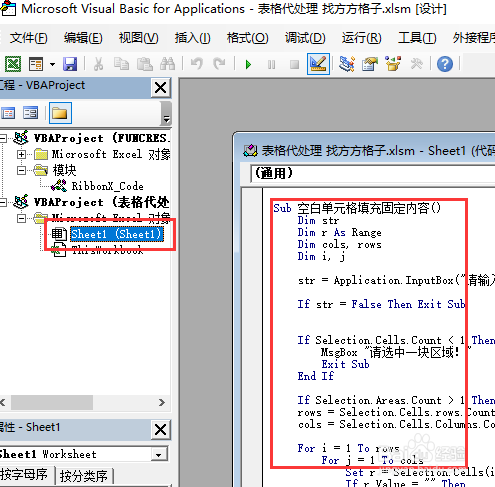
Task: Click the Undo arrow icon
Action: [197, 64]
